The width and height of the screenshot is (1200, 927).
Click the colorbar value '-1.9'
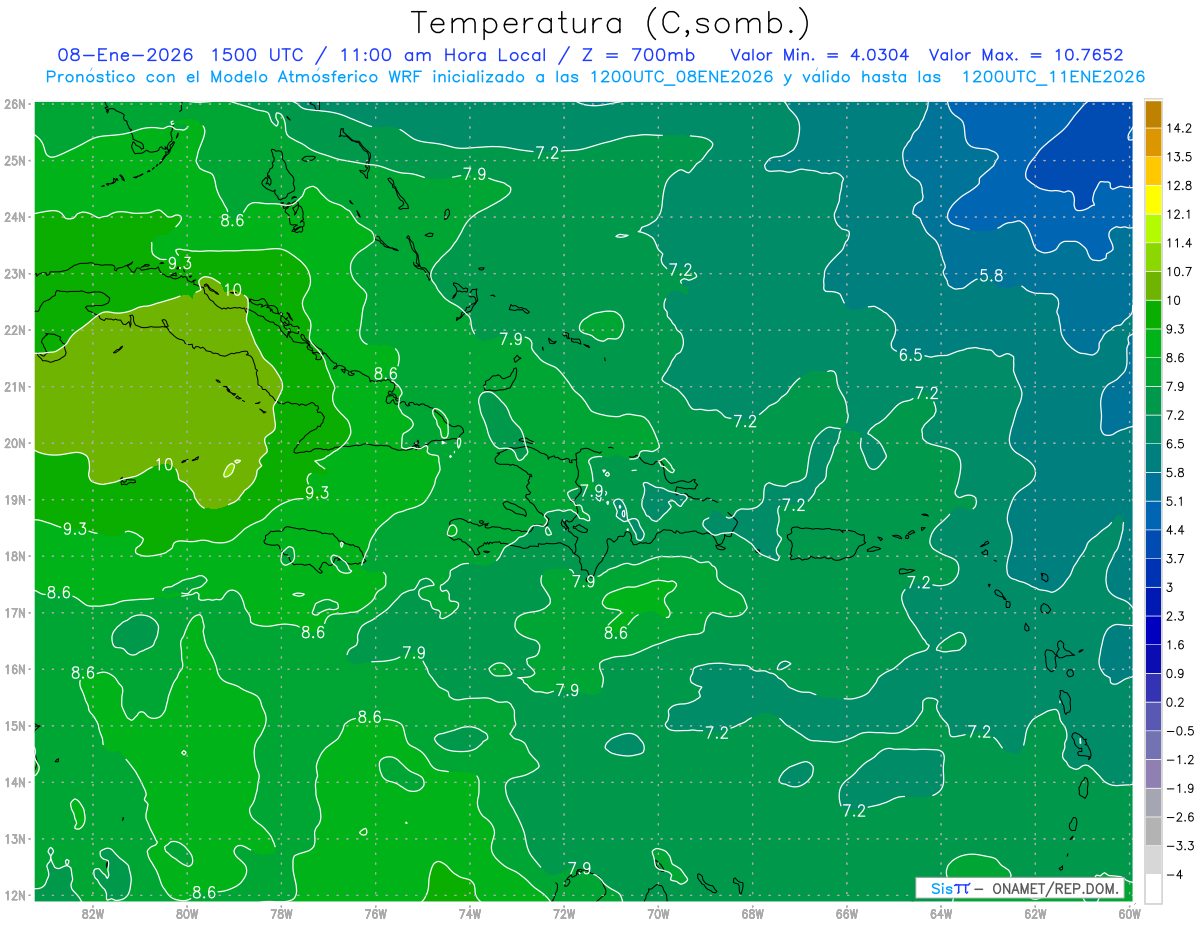[x=1178, y=787]
